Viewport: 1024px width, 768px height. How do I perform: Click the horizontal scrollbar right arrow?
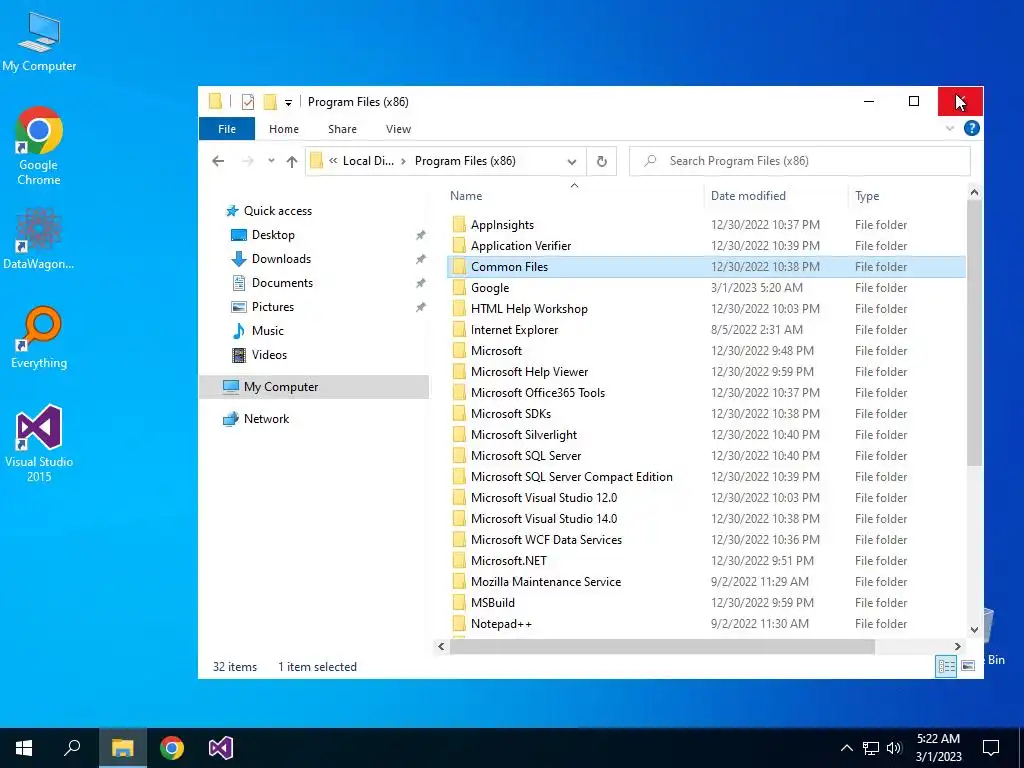click(x=957, y=647)
